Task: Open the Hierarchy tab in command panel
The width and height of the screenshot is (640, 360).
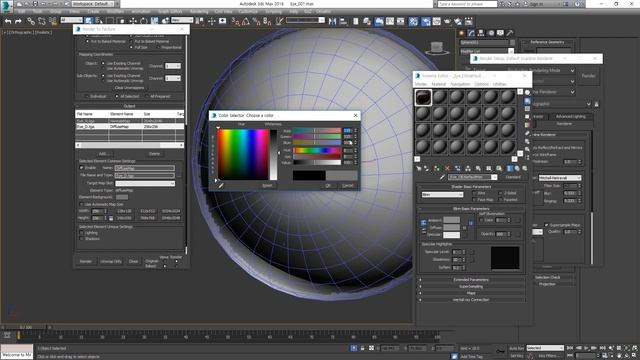Action: click(x=481, y=33)
